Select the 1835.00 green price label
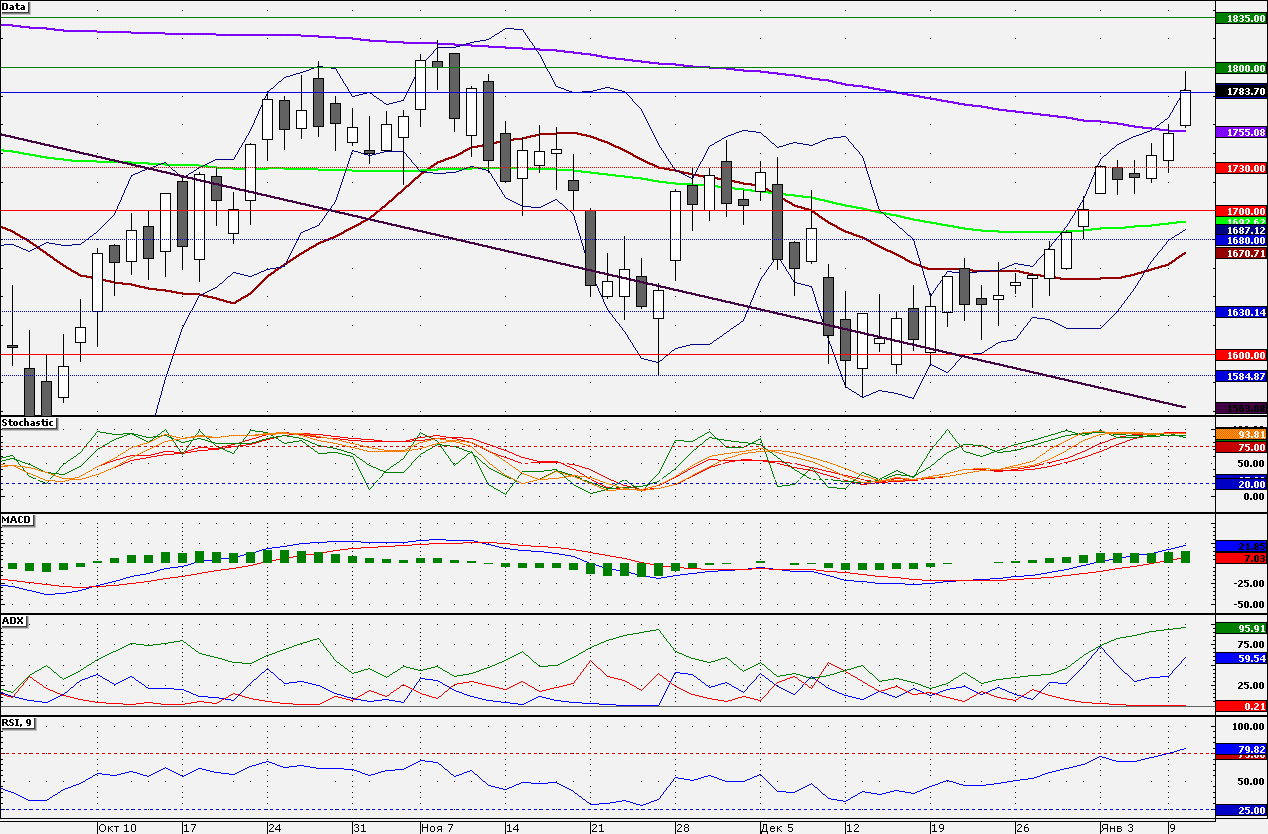The height and width of the screenshot is (834, 1268). (x=1240, y=18)
